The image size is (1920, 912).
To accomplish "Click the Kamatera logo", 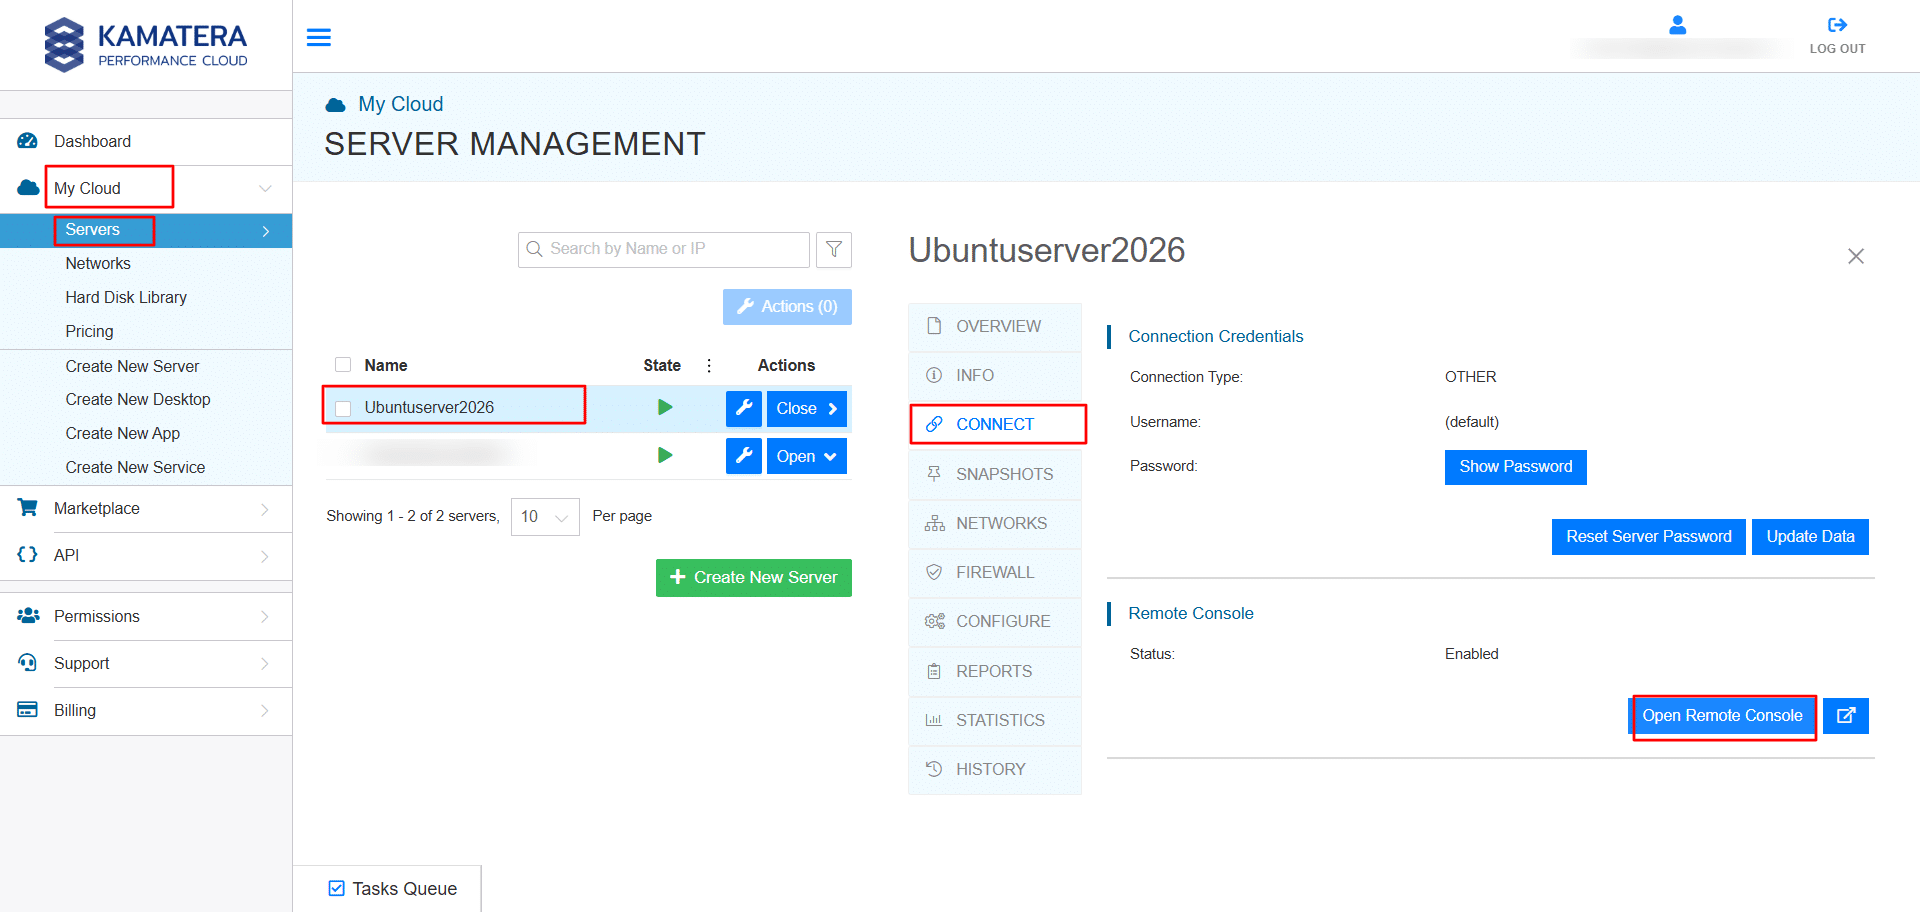I will coord(146,45).
